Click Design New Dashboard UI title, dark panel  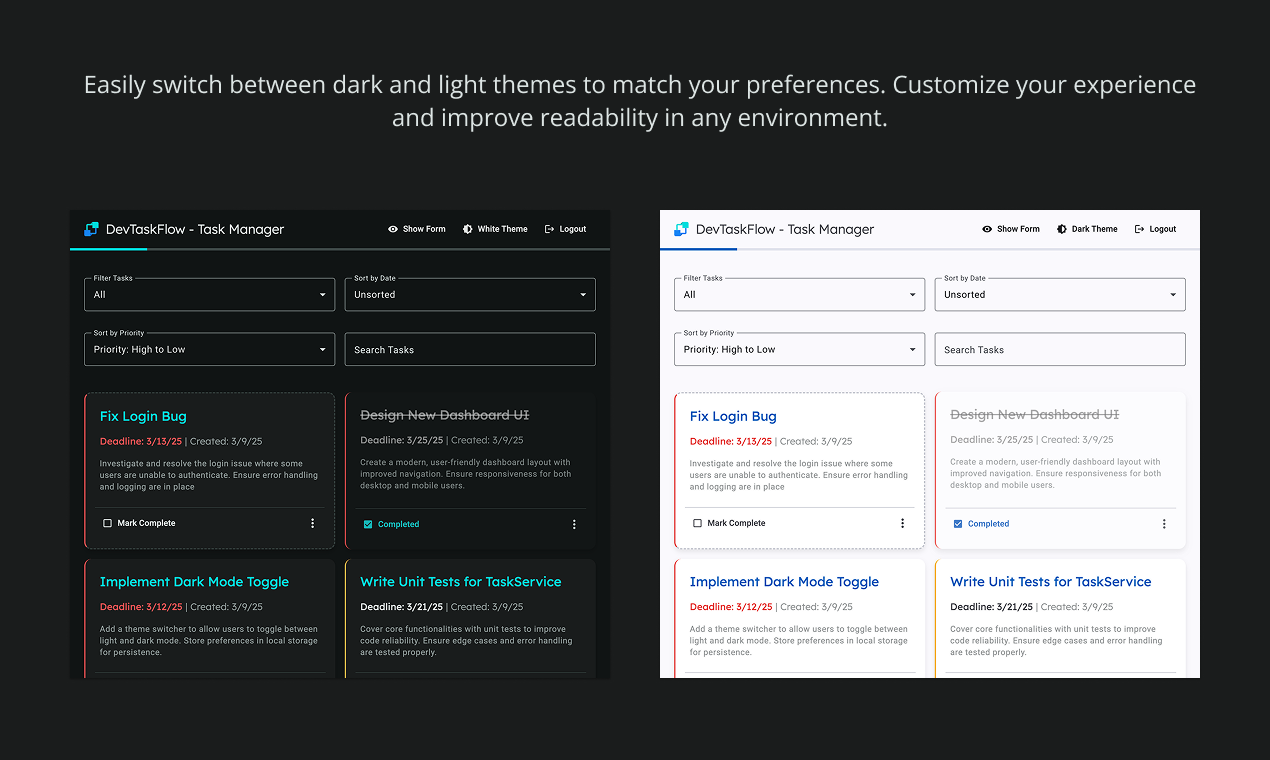tap(445, 415)
